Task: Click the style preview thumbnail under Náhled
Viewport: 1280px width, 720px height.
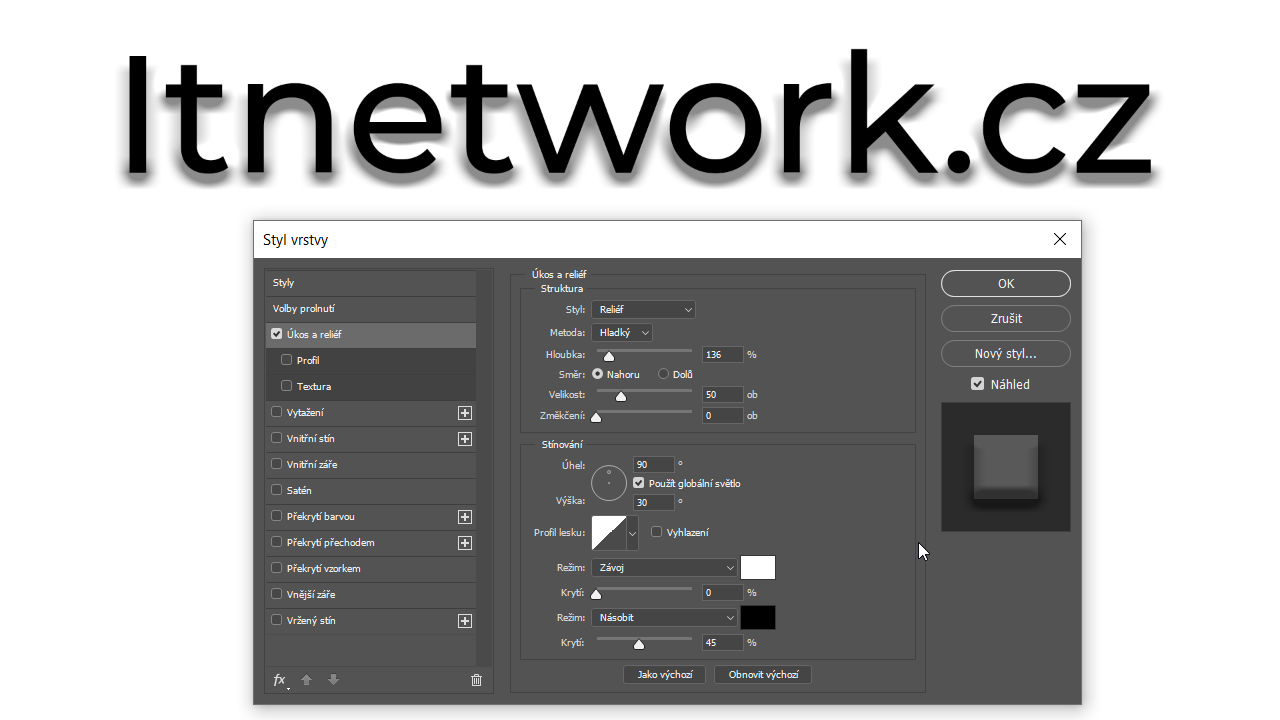Action: click(x=1006, y=467)
